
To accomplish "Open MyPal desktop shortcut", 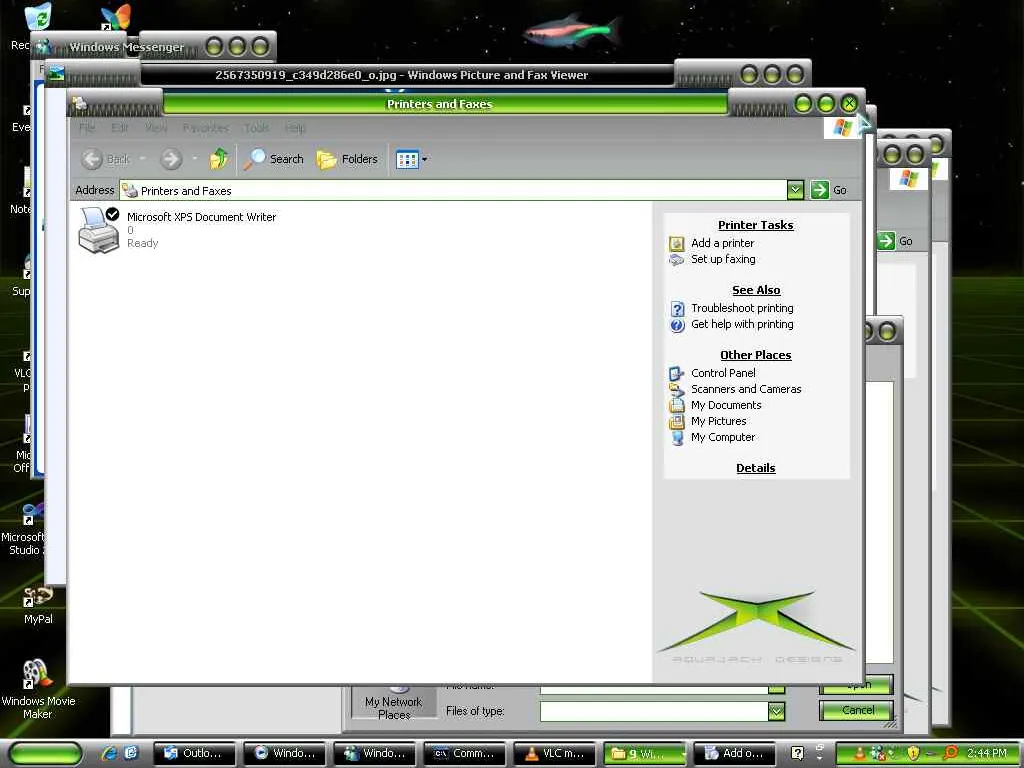I will 38,605.
